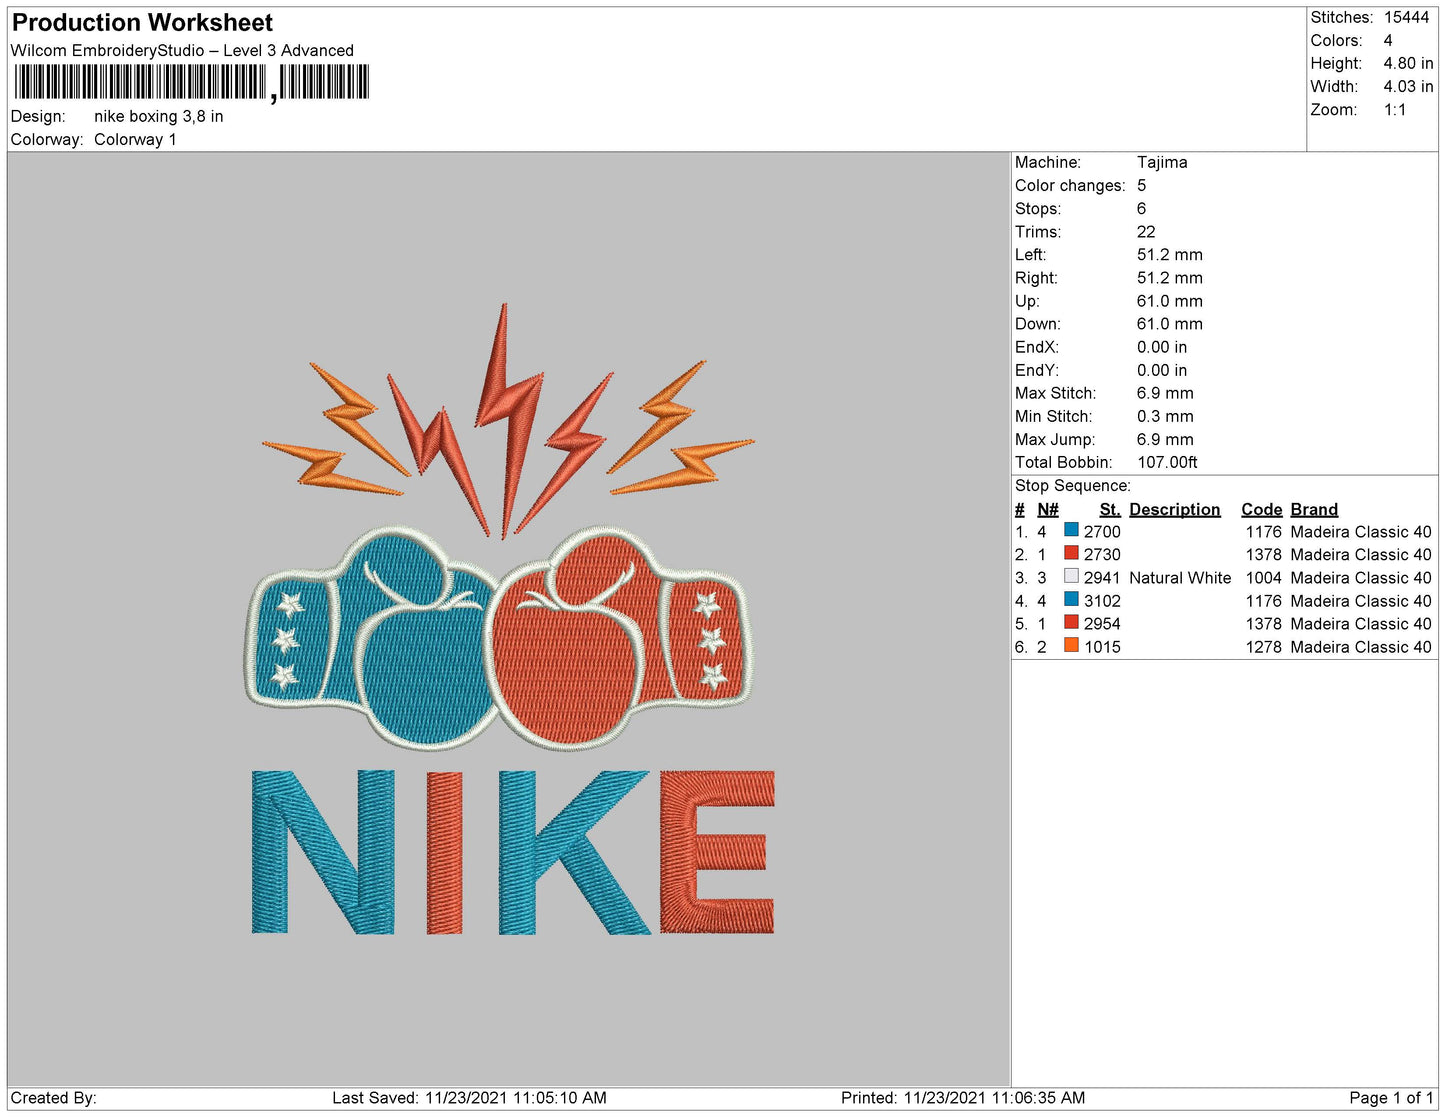Click the zoom value '1:1'
This screenshot has height=1117, width=1445.
pos(1395,109)
